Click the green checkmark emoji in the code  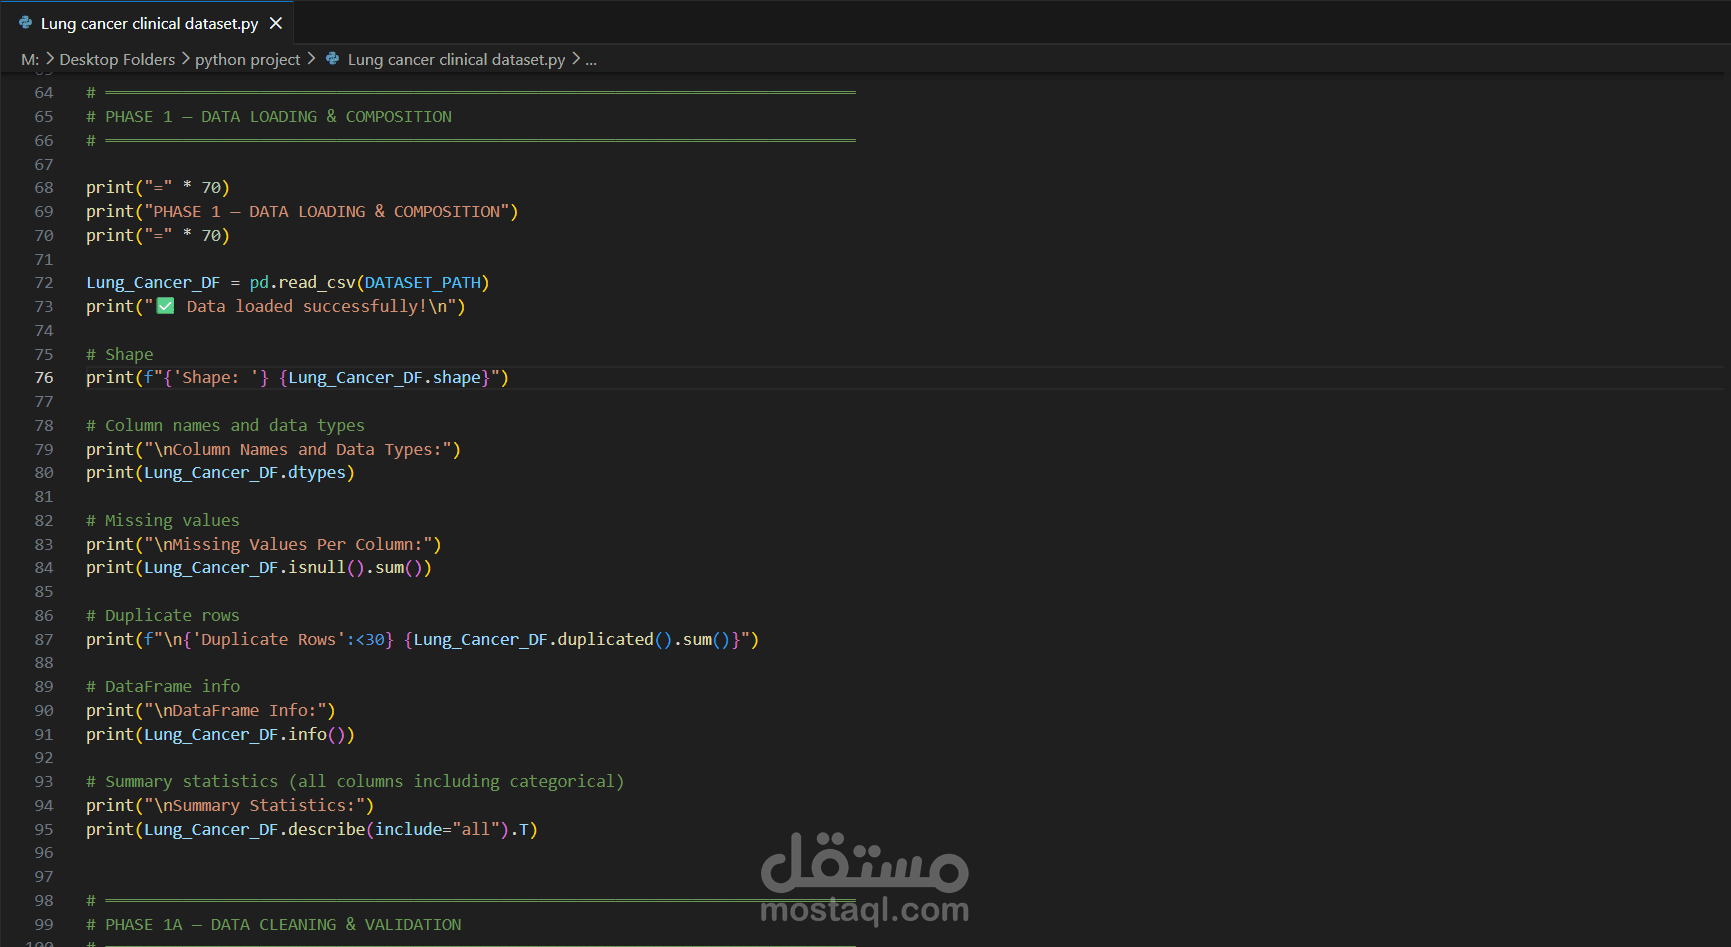pos(166,306)
